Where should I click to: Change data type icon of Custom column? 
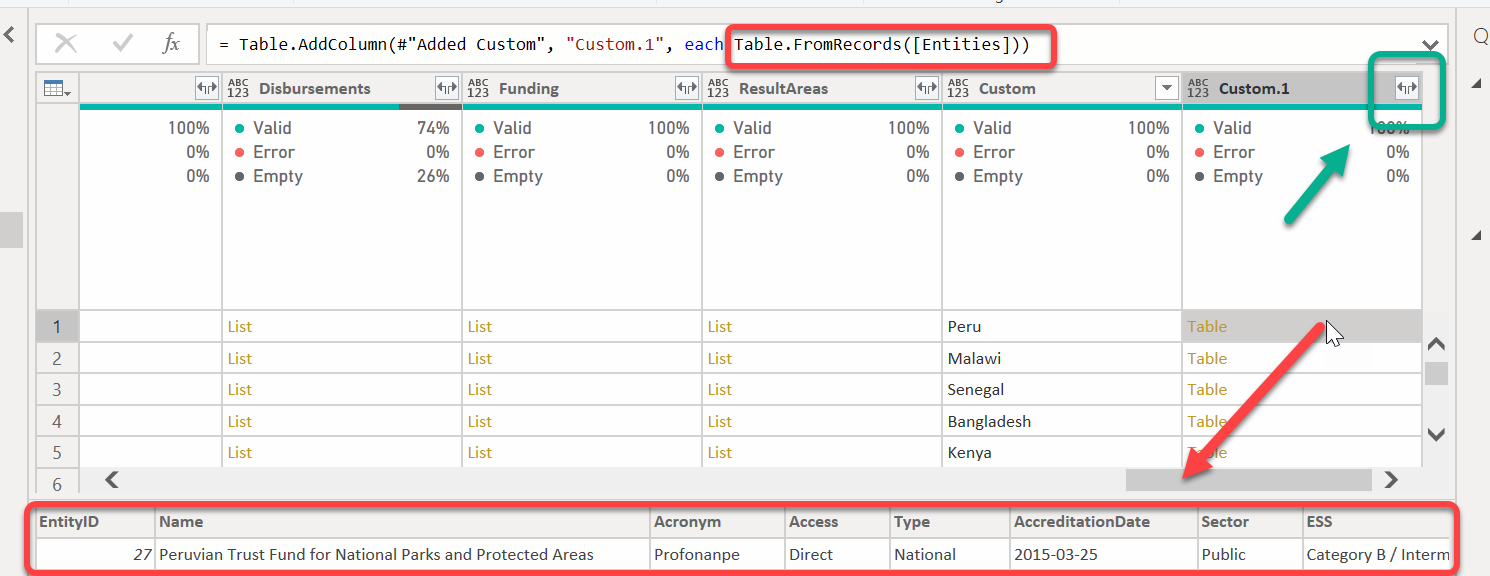click(x=959, y=88)
